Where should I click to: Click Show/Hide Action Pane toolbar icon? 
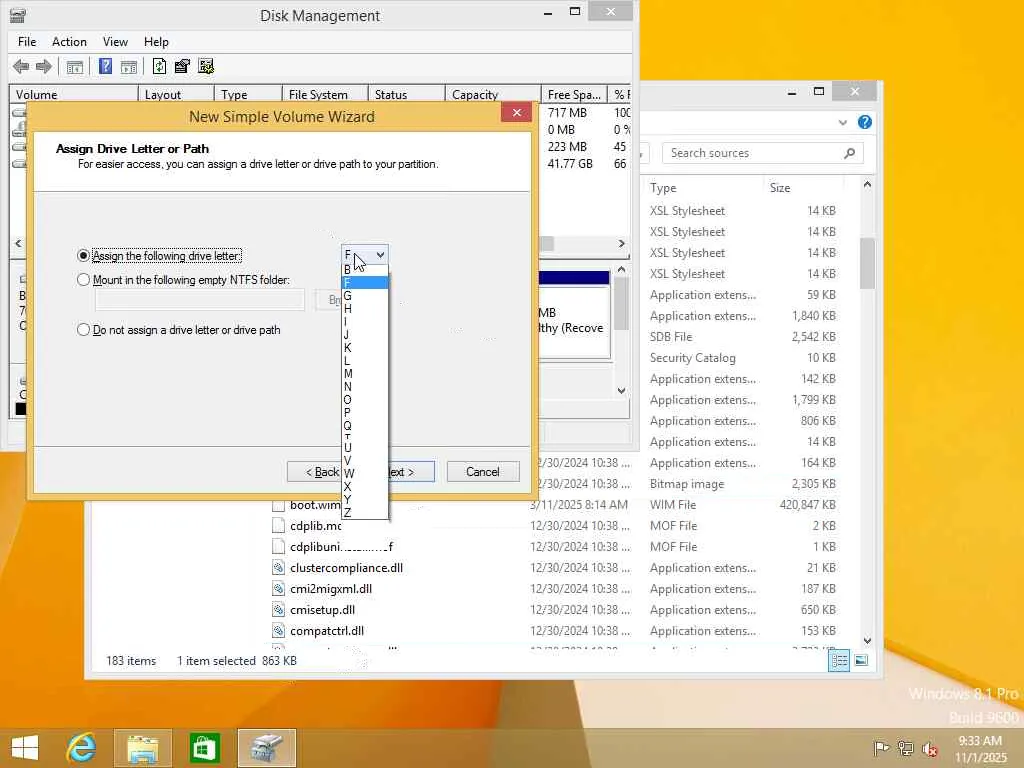point(129,67)
